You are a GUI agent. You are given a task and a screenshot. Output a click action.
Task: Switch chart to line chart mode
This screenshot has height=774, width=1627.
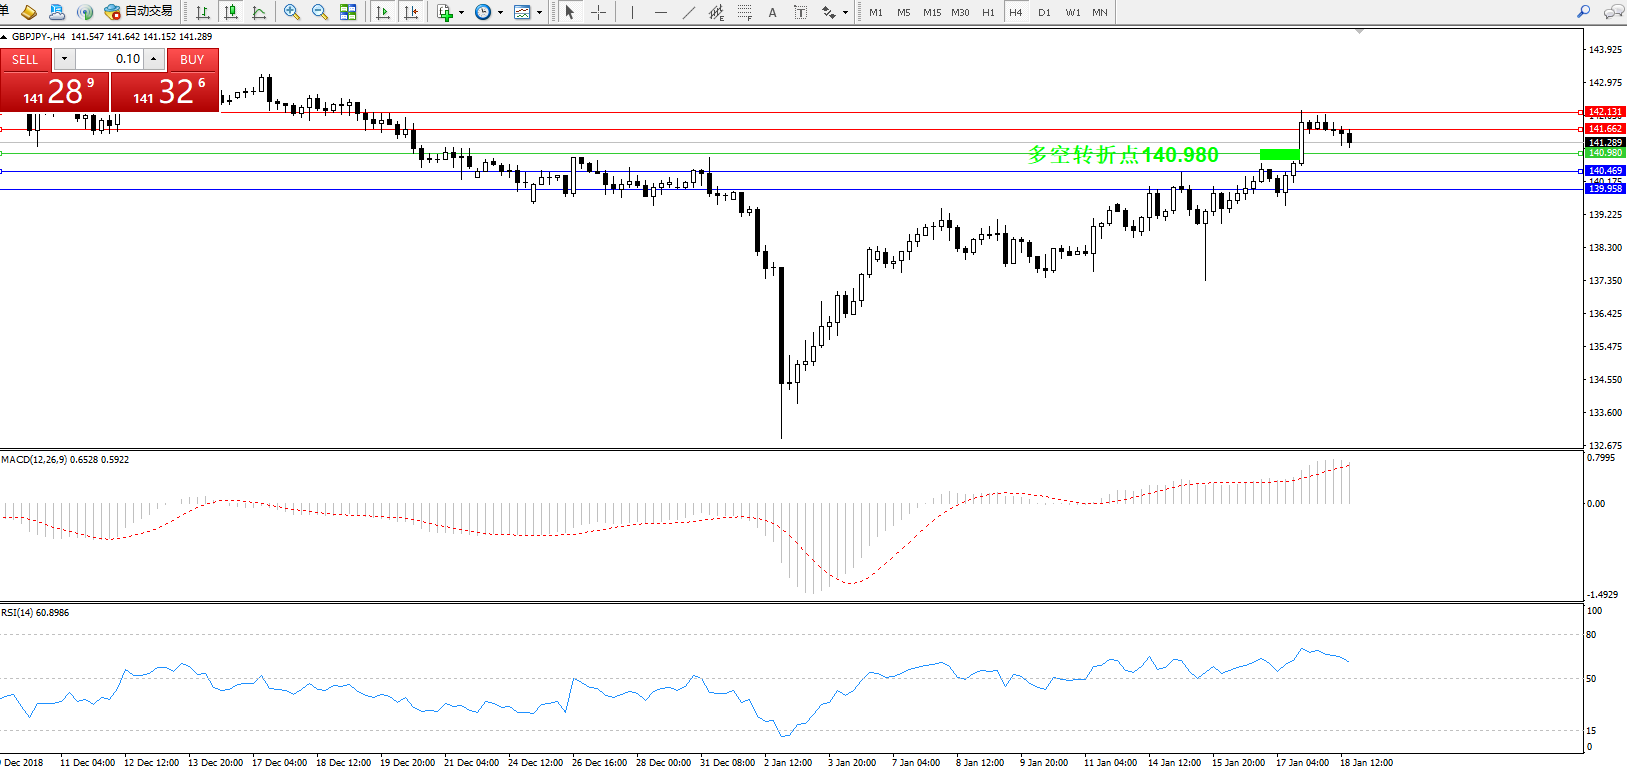click(259, 12)
